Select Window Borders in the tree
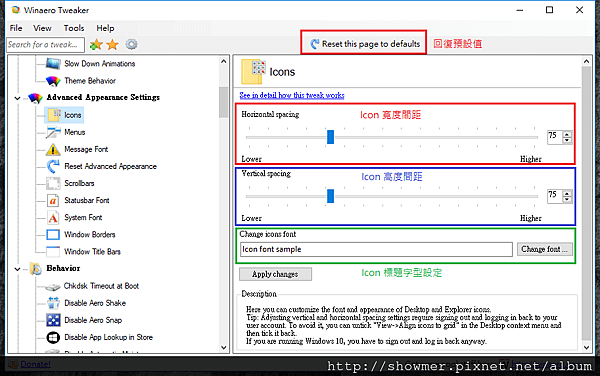This screenshot has width=600, height=376. point(90,234)
